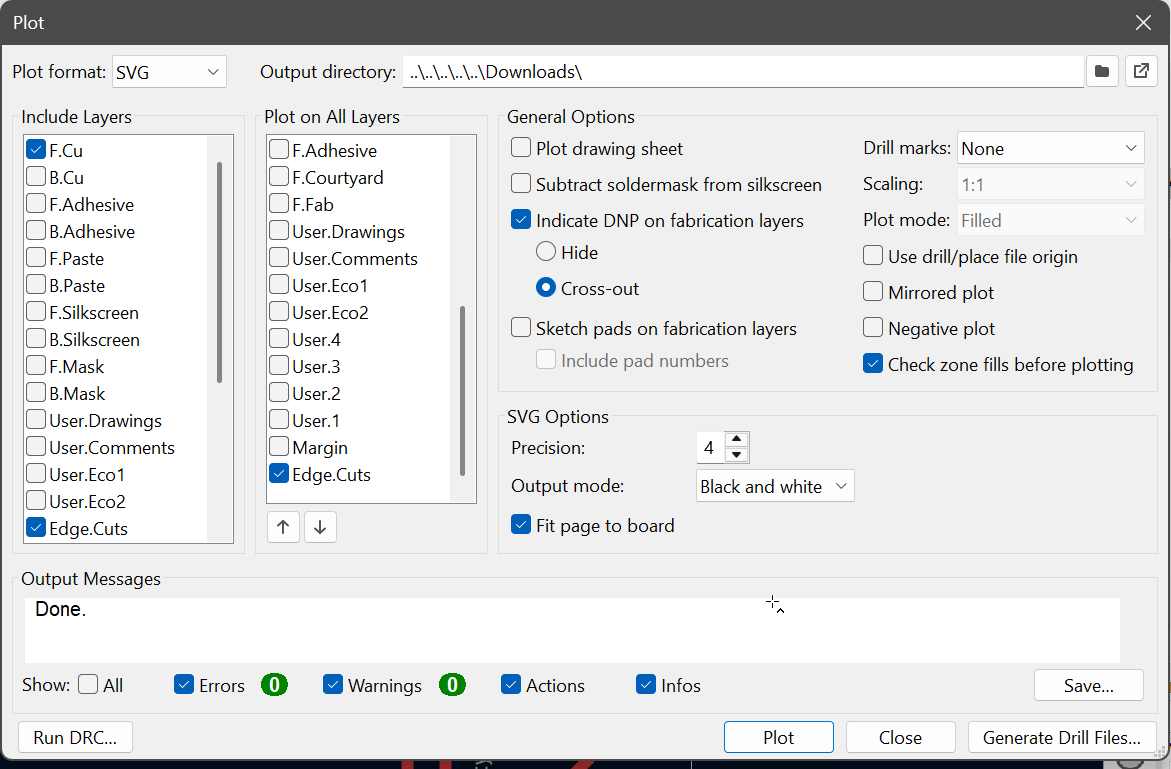This screenshot has height=769, width=1171.
Task: Check F.Fab in Plot on All Layers
Action: [279, 204]
